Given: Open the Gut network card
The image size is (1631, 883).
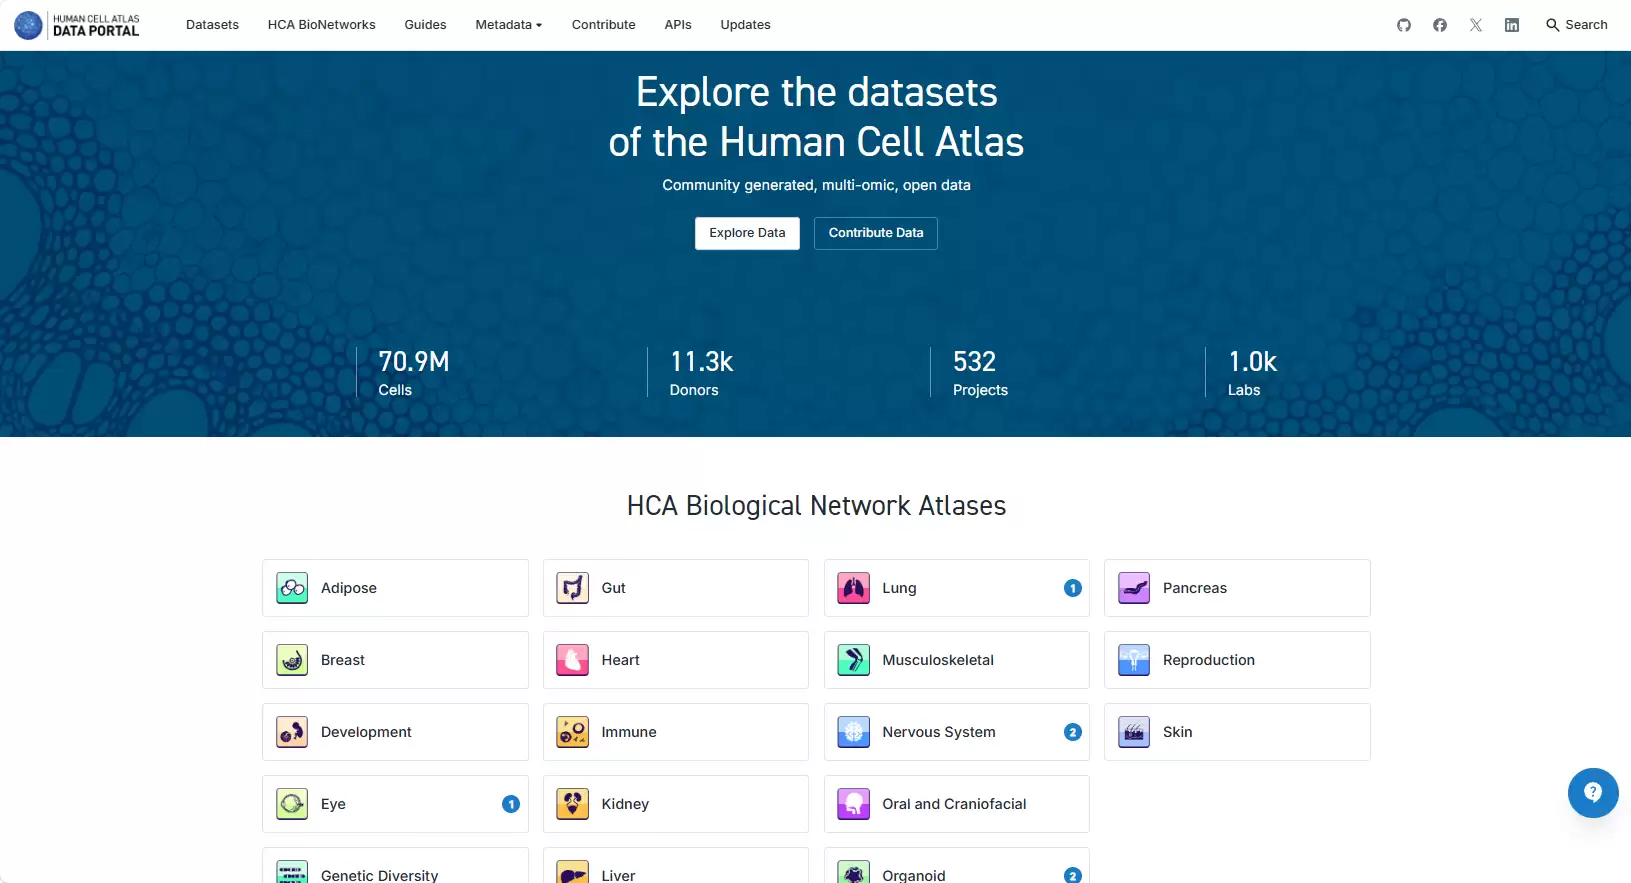Looking at the screenshot, I should [676, 588].
